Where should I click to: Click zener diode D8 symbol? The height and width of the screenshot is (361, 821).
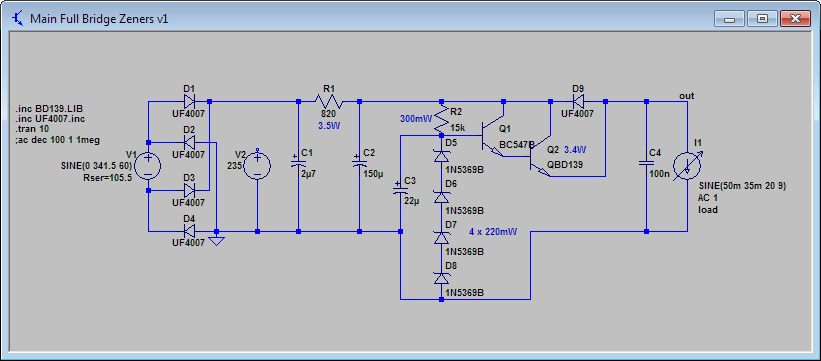click(x=441, y=278)
